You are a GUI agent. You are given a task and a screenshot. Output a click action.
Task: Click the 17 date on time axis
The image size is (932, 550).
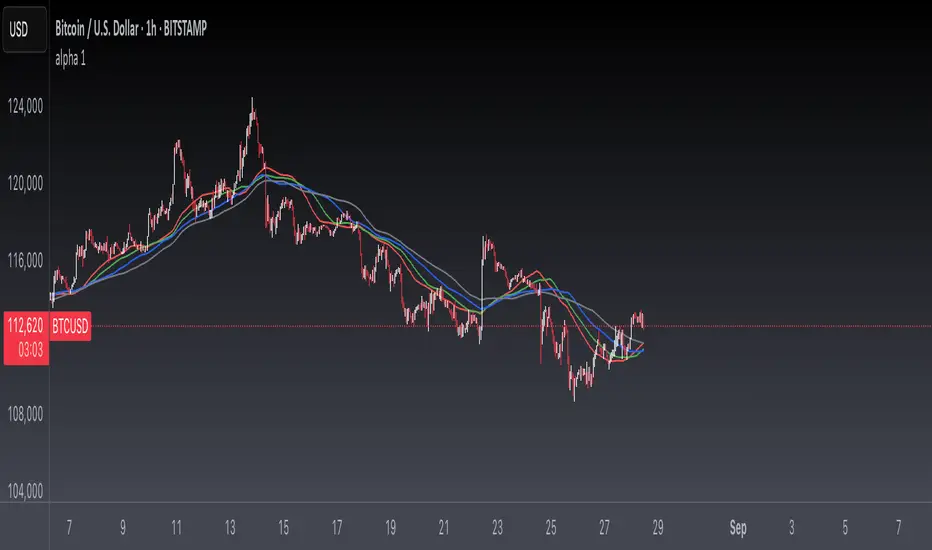336,527
